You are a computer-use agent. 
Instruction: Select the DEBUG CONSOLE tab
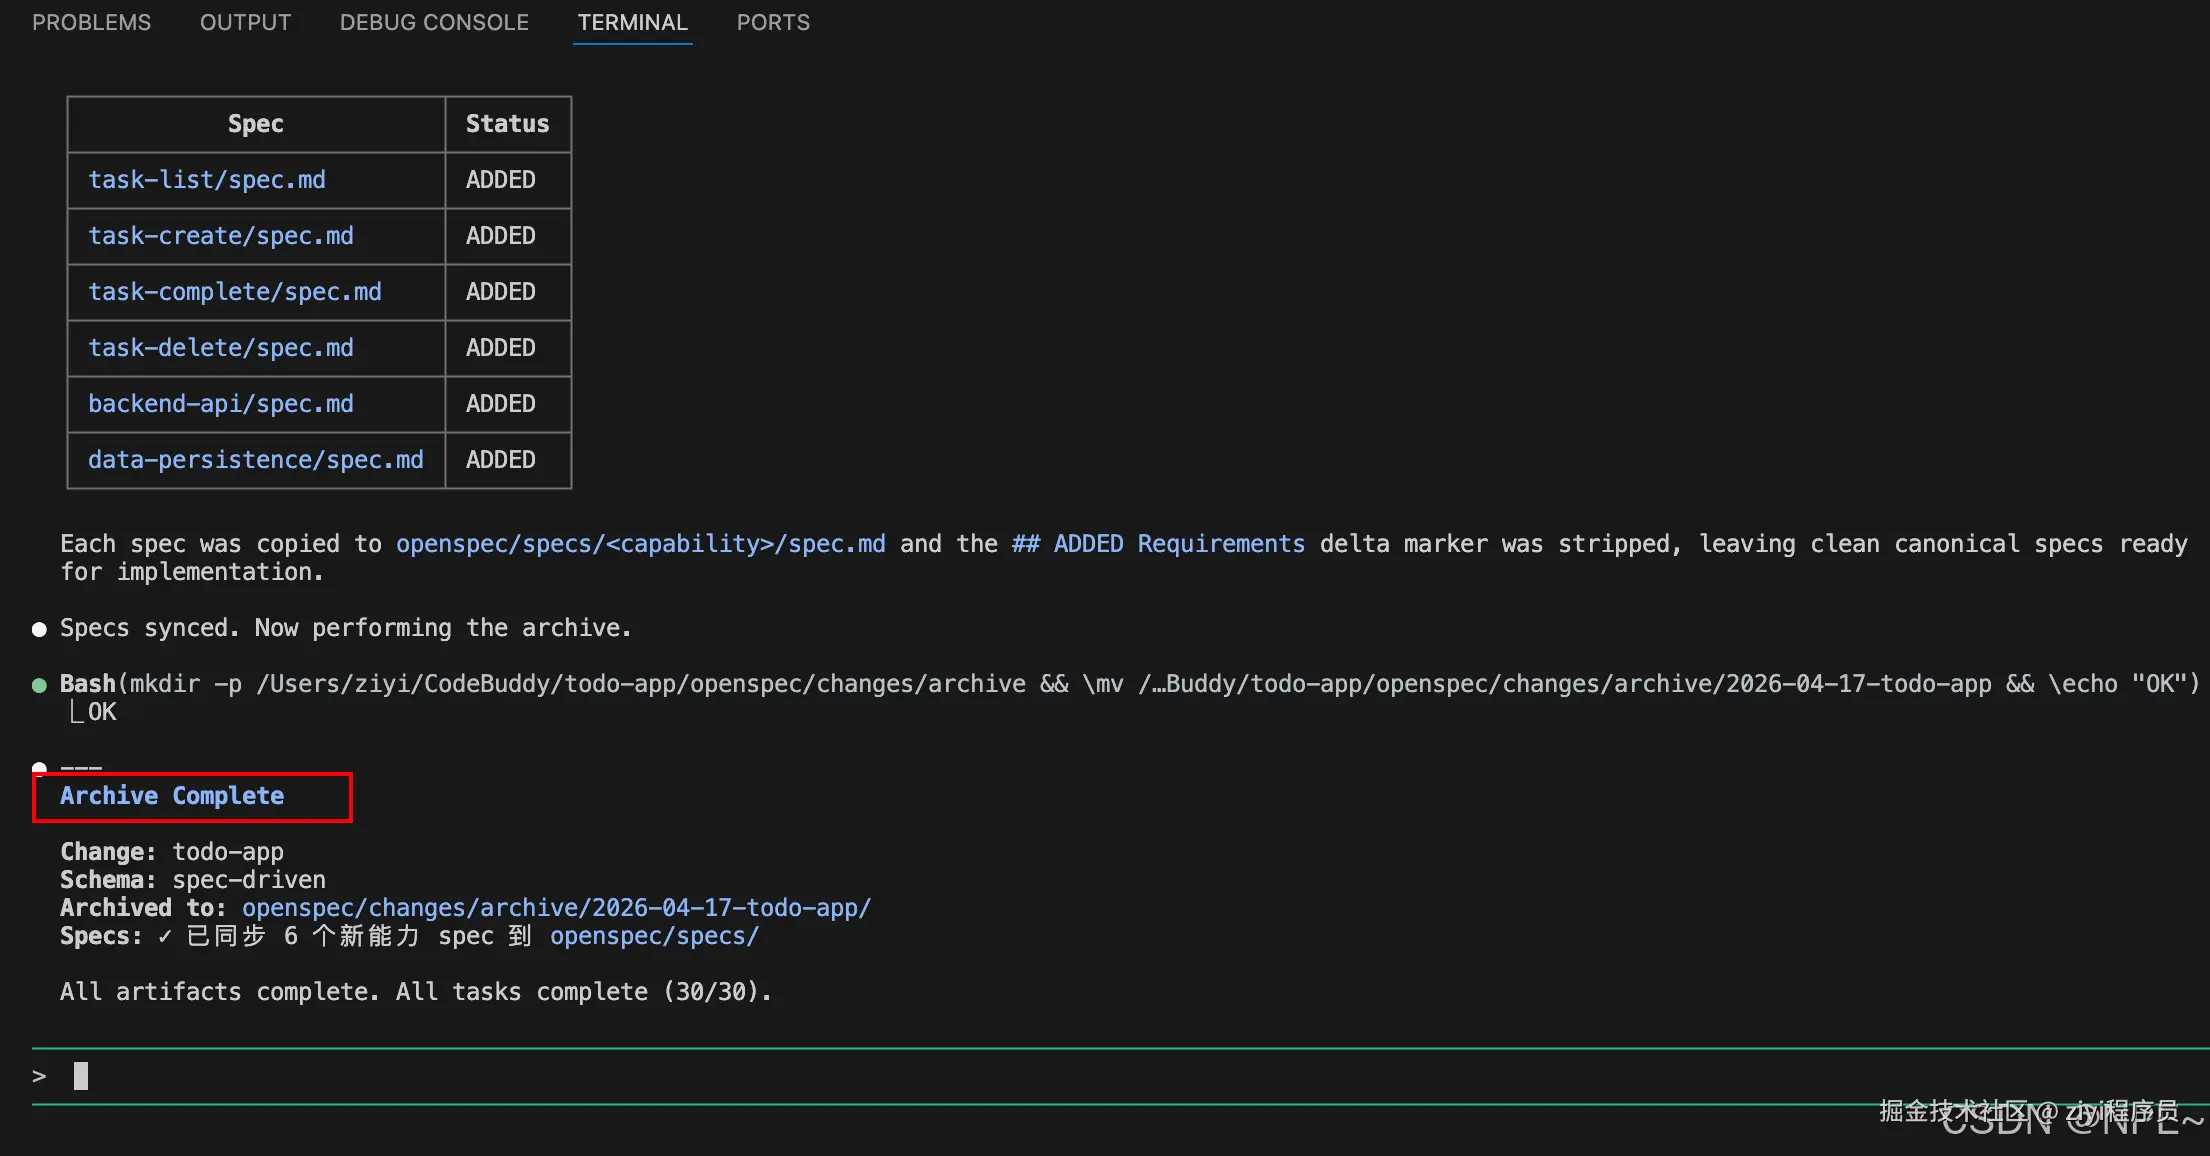point(434,22)
